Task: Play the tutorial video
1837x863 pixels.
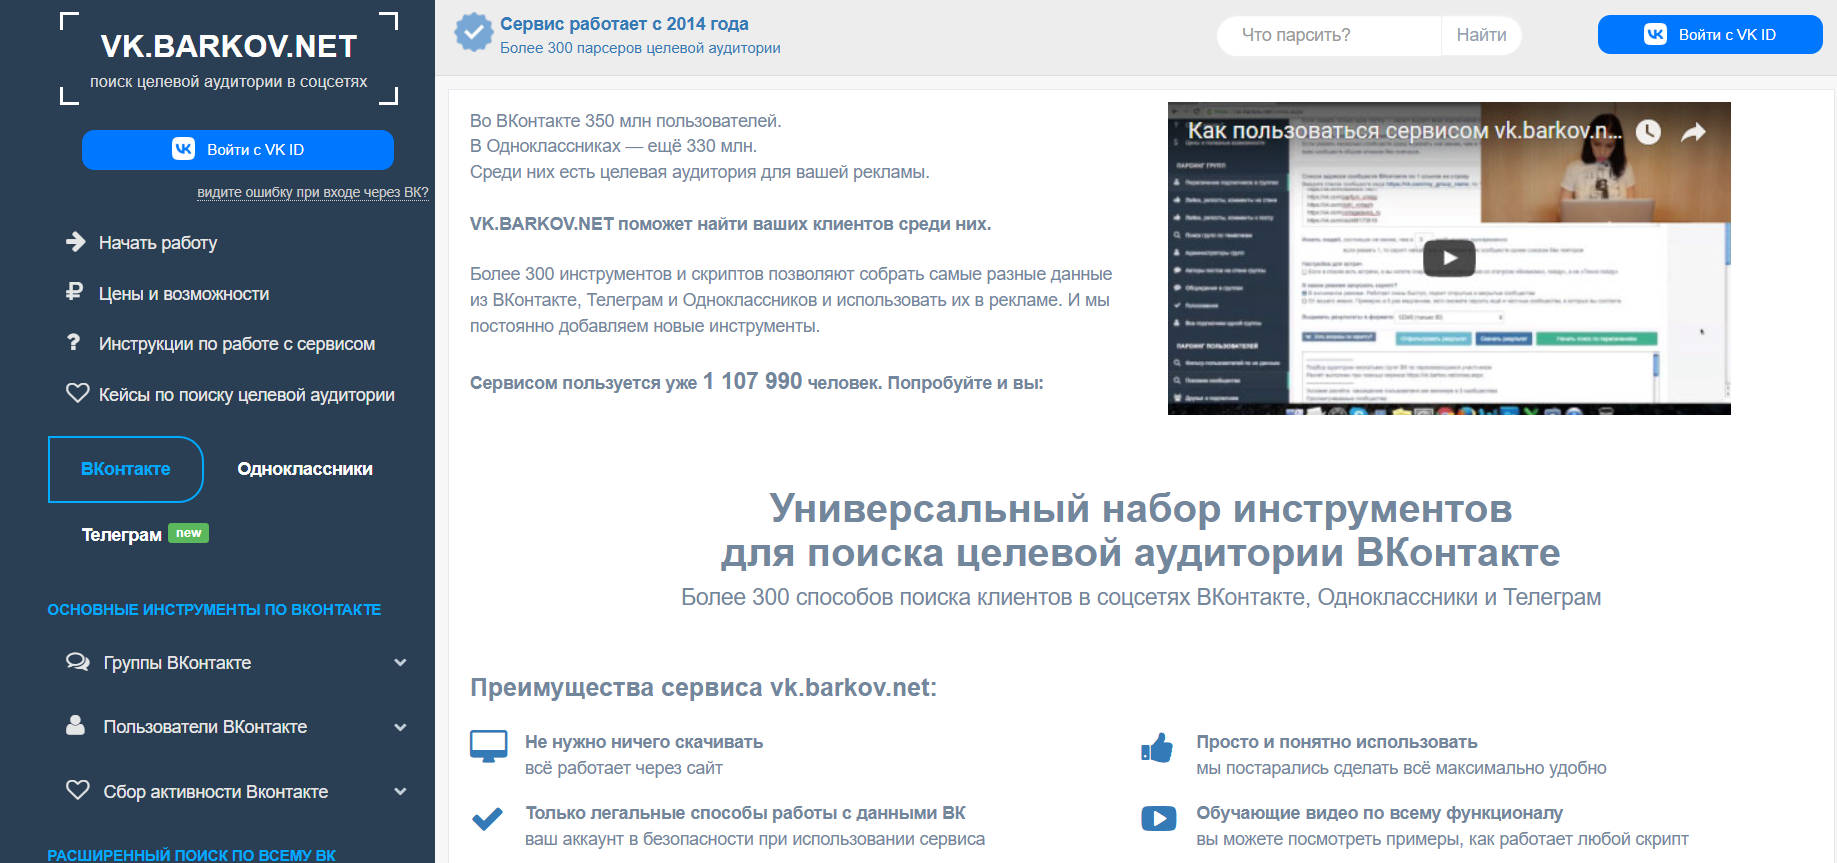Action: pos(1449,258)
